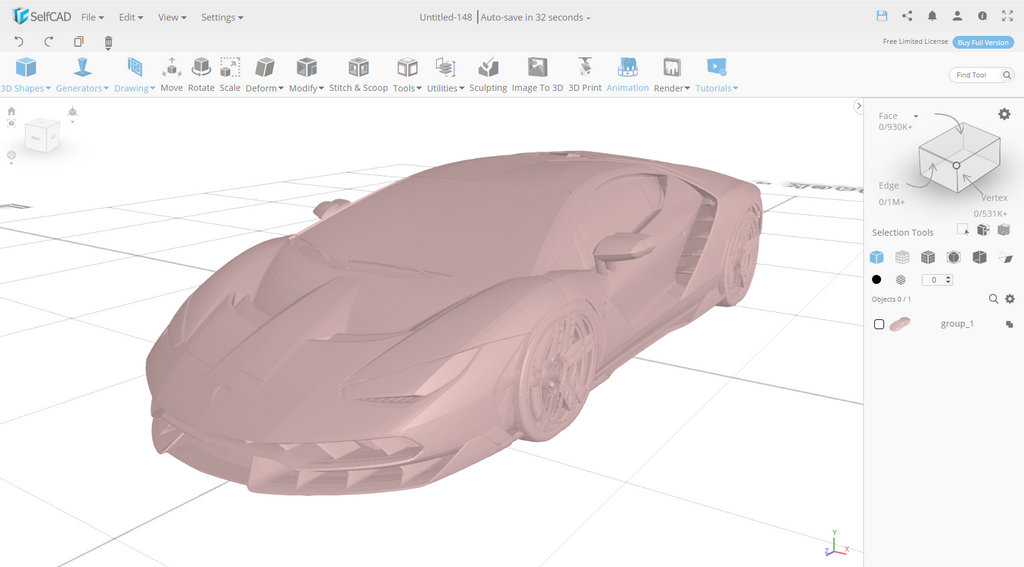
Task: Delete using the trash can icon
Action: tap(108, 42)
